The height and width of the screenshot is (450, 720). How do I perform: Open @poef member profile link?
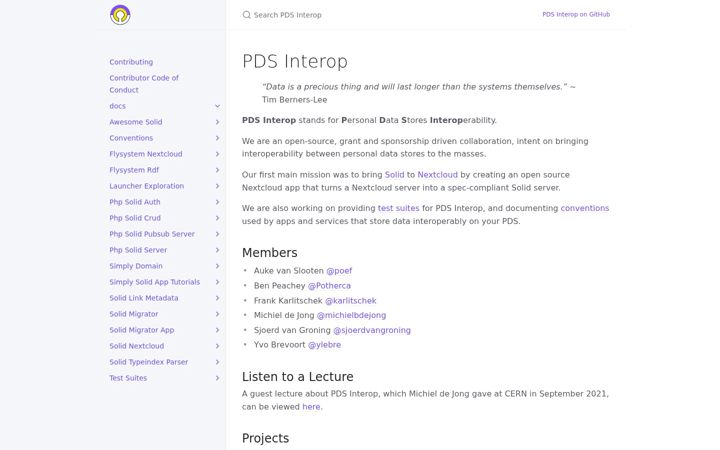pos(339,271)
